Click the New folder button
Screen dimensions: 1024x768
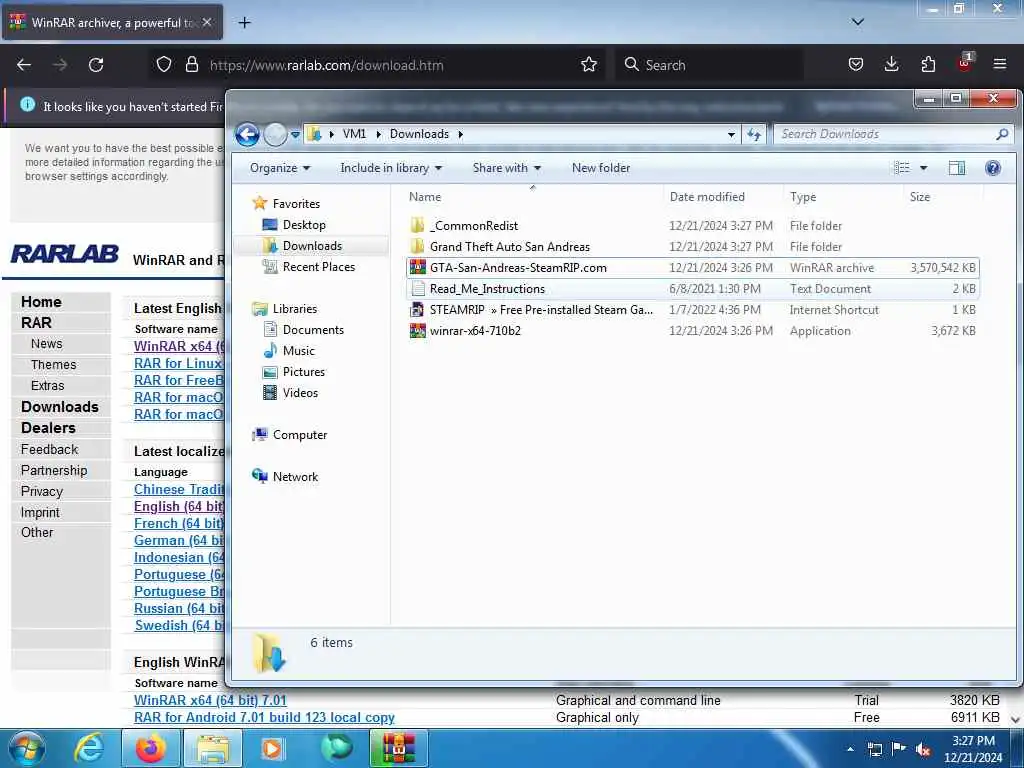(x=601, y=168)
